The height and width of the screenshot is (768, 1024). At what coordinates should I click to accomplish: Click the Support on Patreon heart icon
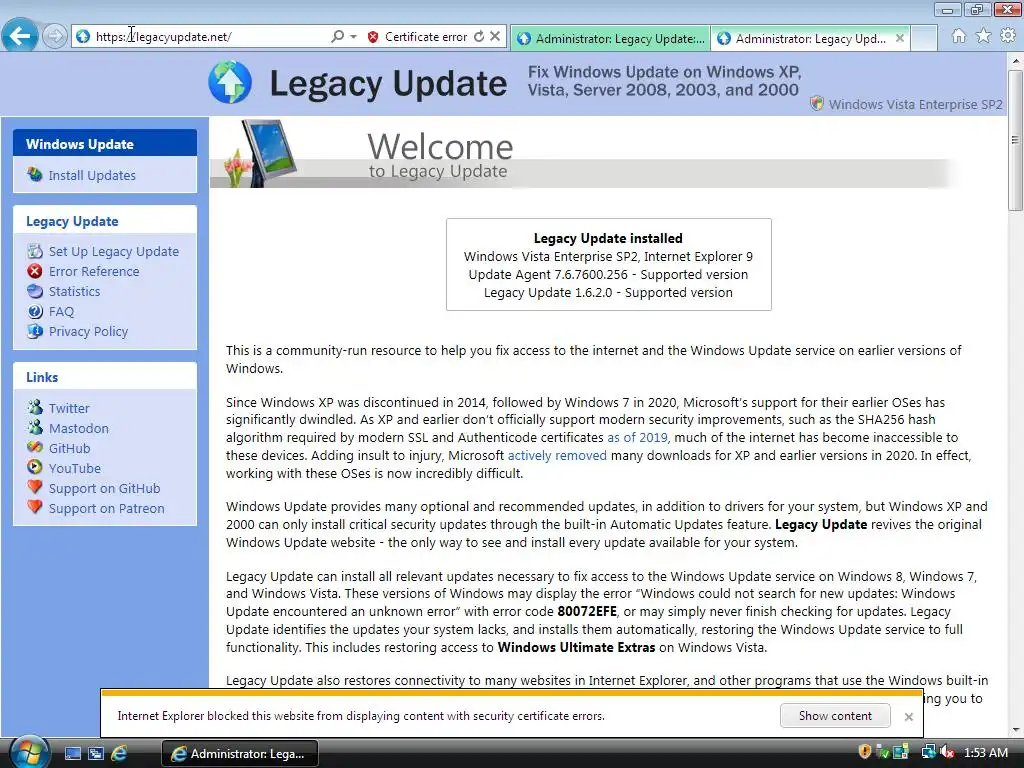pyautogui.click(x=35, y=507)
